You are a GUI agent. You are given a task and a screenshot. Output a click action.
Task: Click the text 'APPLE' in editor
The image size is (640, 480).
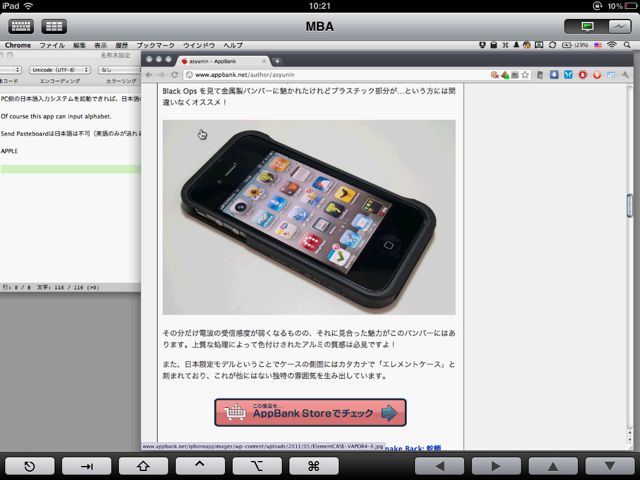(9, 151)
